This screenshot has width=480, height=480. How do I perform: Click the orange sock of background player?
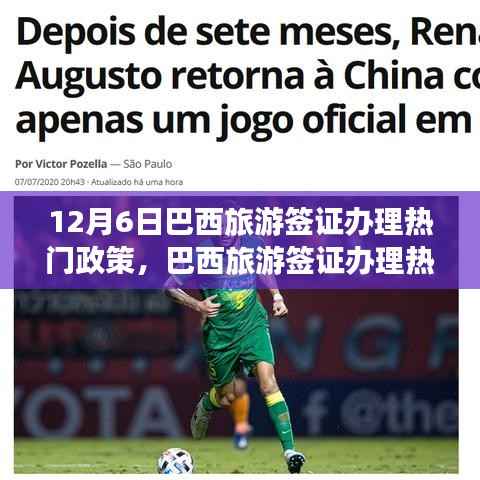(241, 412)
